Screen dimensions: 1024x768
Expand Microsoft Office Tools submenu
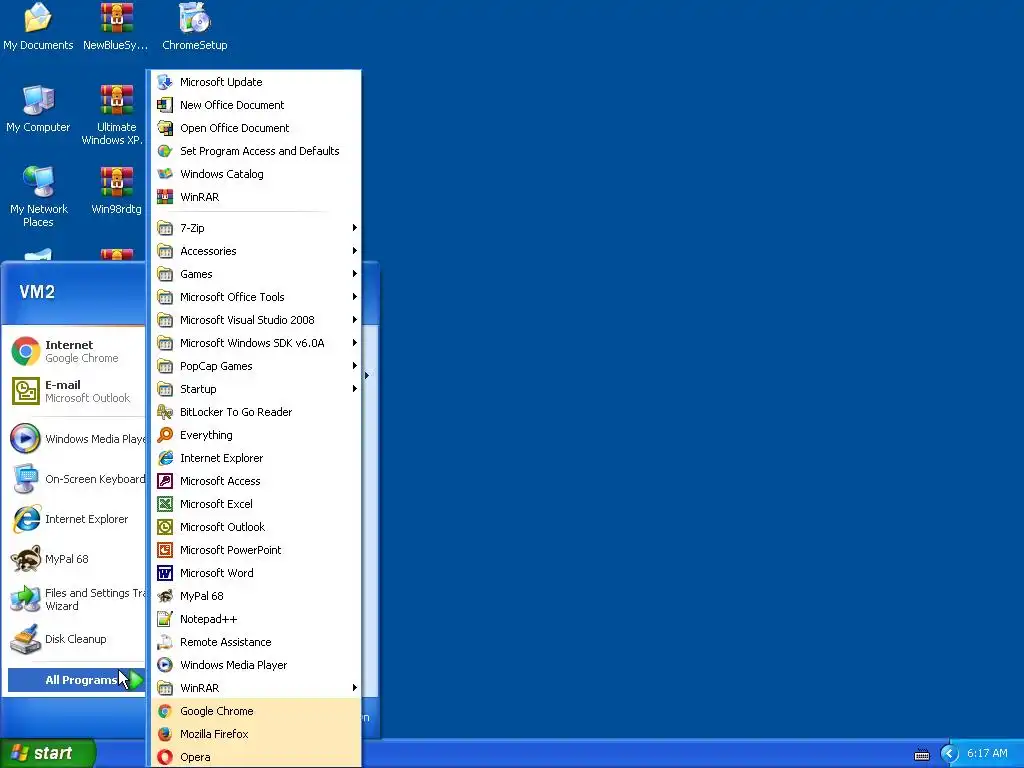point(255,296)
